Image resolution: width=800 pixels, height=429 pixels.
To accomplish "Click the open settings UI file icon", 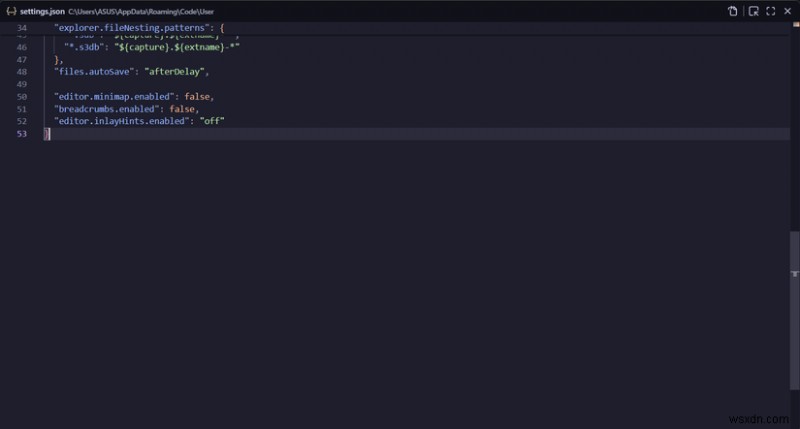I will (733, 11).
